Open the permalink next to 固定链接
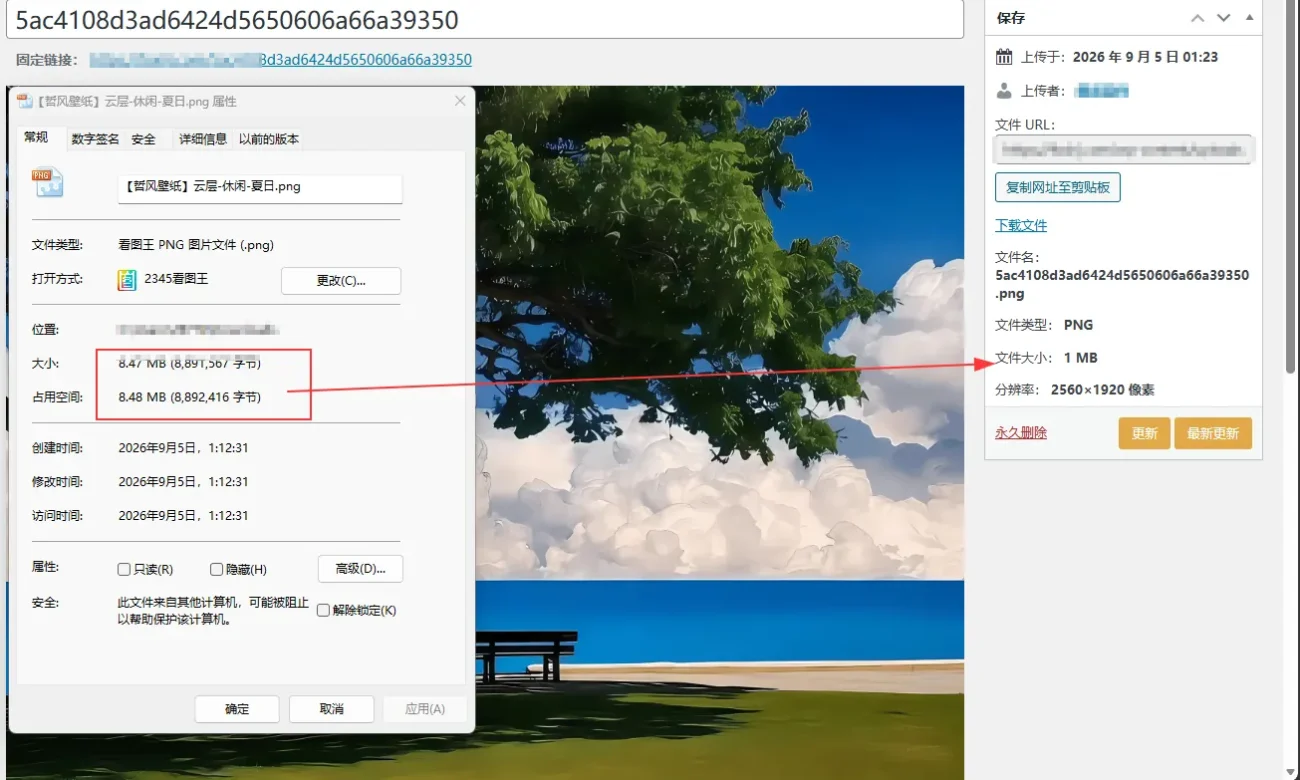The image size is (1300, 780). 280,60
